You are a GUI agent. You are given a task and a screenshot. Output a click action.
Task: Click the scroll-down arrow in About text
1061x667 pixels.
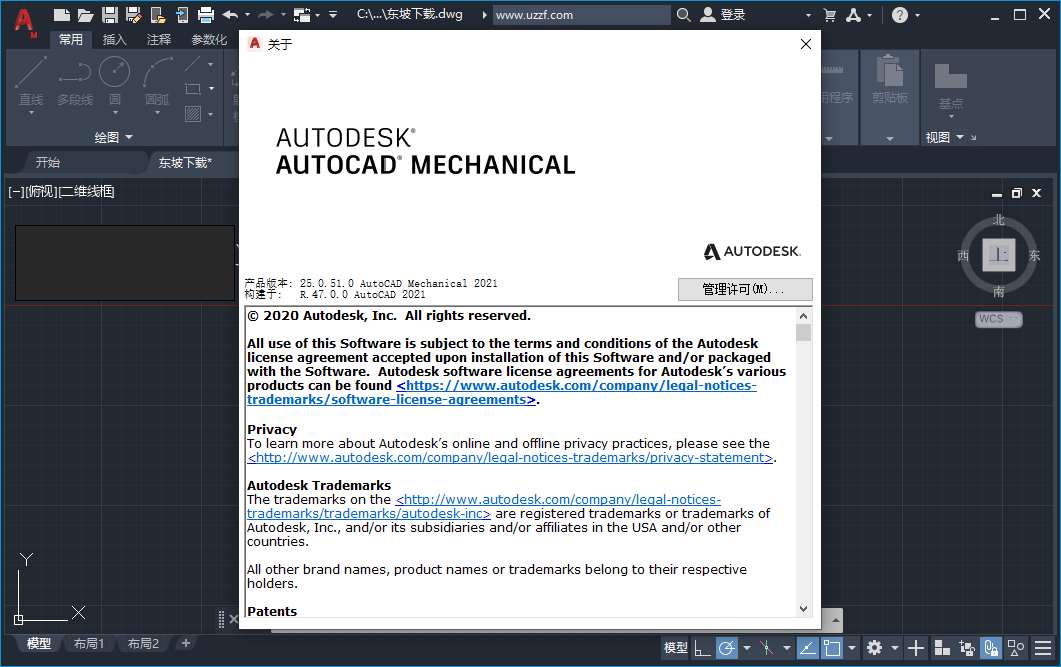tap(803, 609)
